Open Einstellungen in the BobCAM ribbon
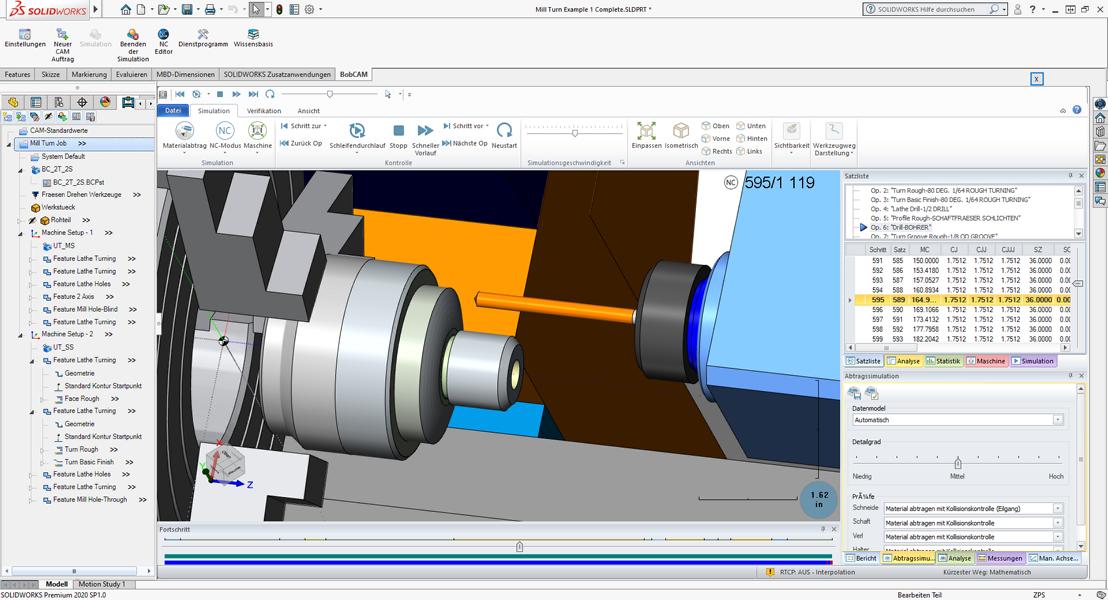The image size is (1108, 600). click(25, 38)
